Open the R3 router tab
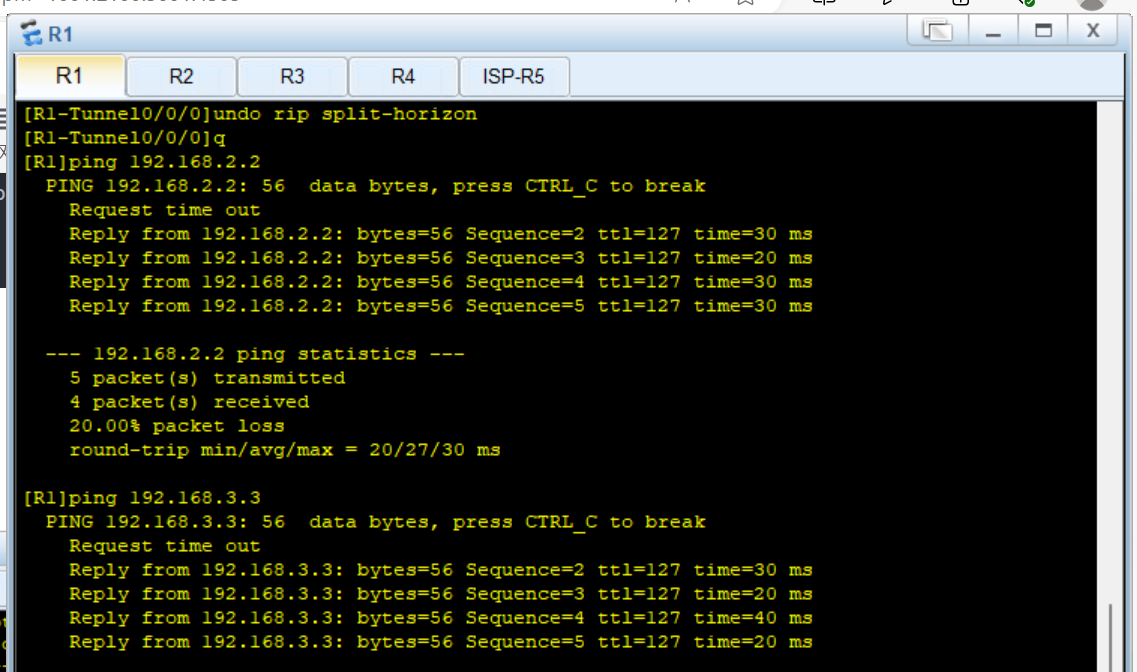The height and width of the screenshot is (672, 1137). [x=292, y=76]
